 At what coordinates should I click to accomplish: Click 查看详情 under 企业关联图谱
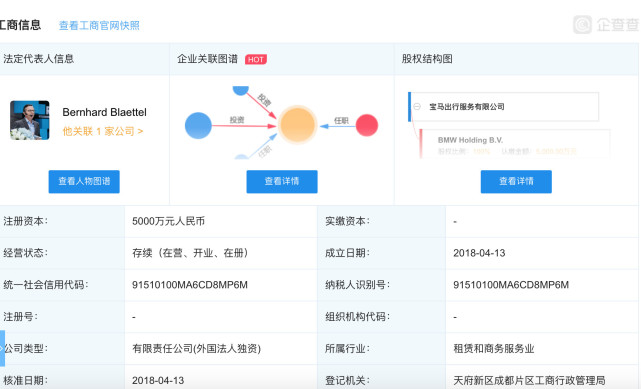point(282,181)
